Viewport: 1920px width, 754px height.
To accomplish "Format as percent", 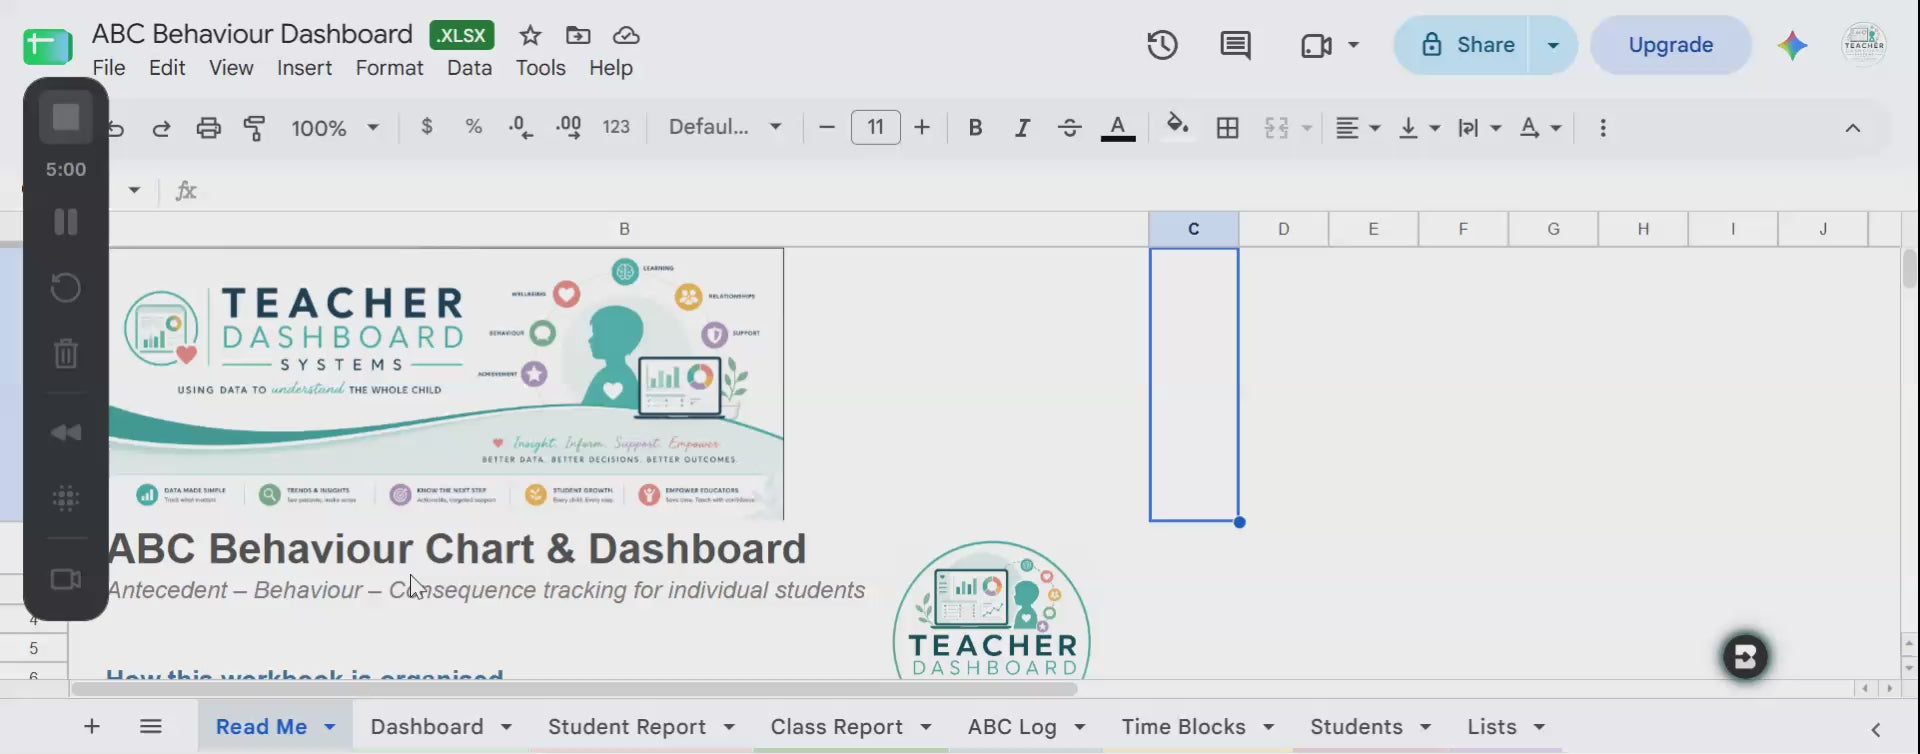I will [x=474, y=127].
